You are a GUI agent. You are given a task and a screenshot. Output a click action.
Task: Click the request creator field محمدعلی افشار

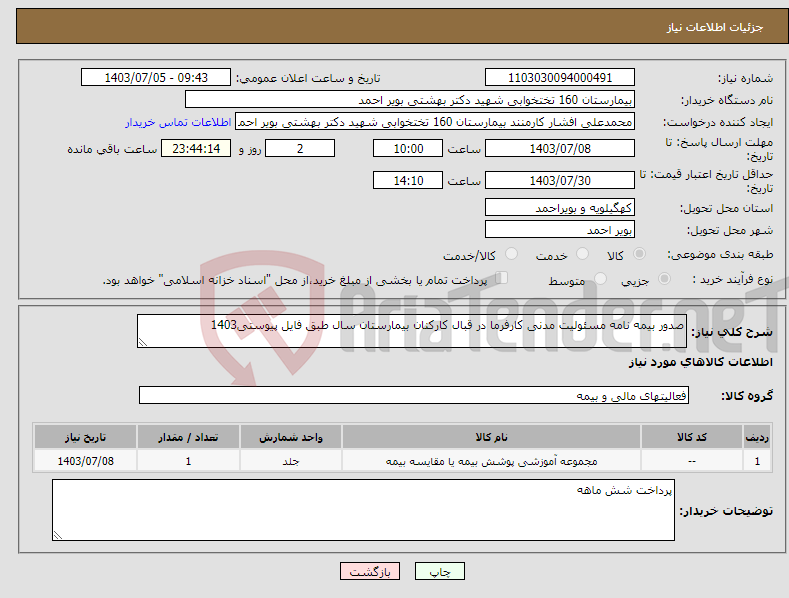[435, 122]
